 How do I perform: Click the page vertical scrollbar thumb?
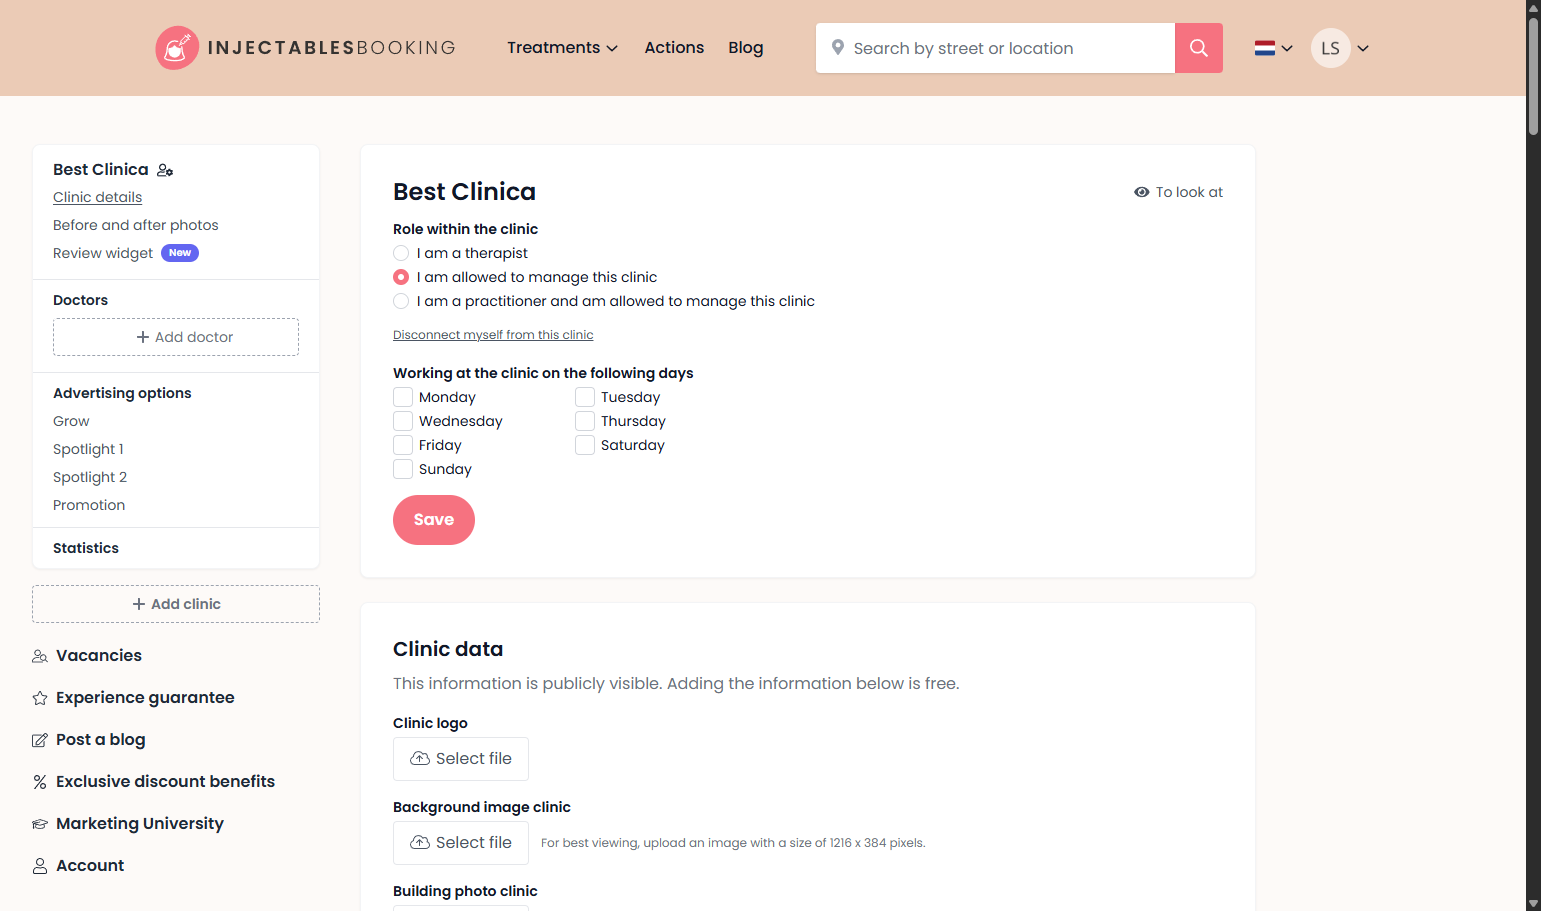1534,76
